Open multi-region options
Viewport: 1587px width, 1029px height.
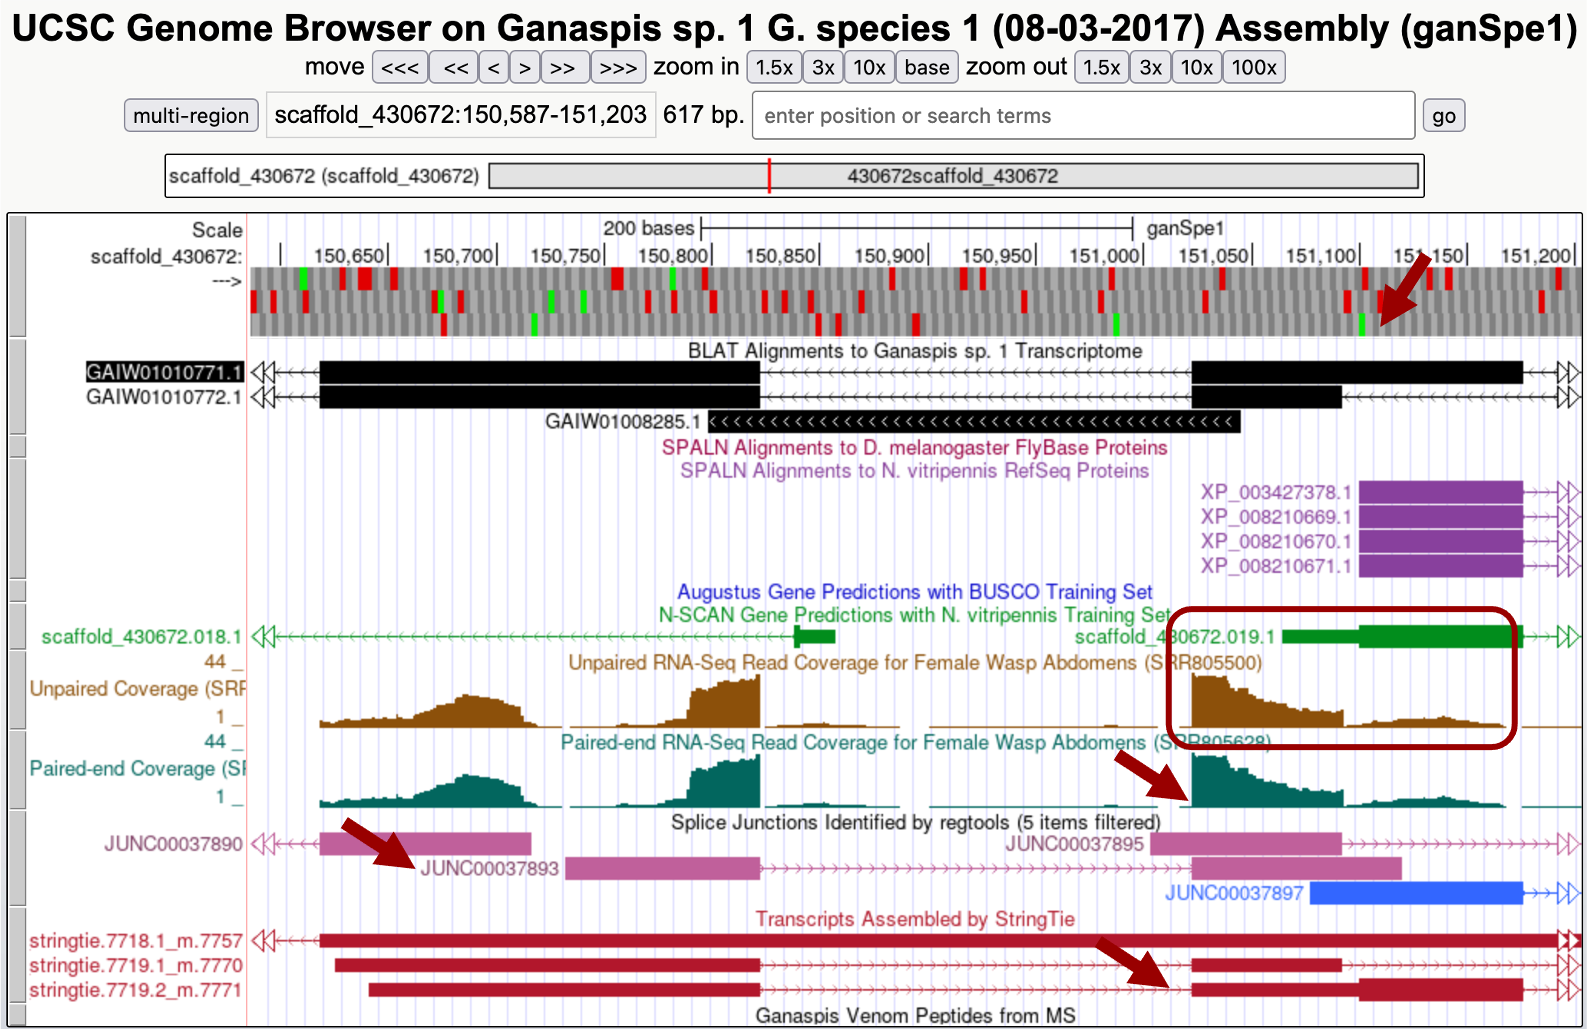[x=191, y=116]
